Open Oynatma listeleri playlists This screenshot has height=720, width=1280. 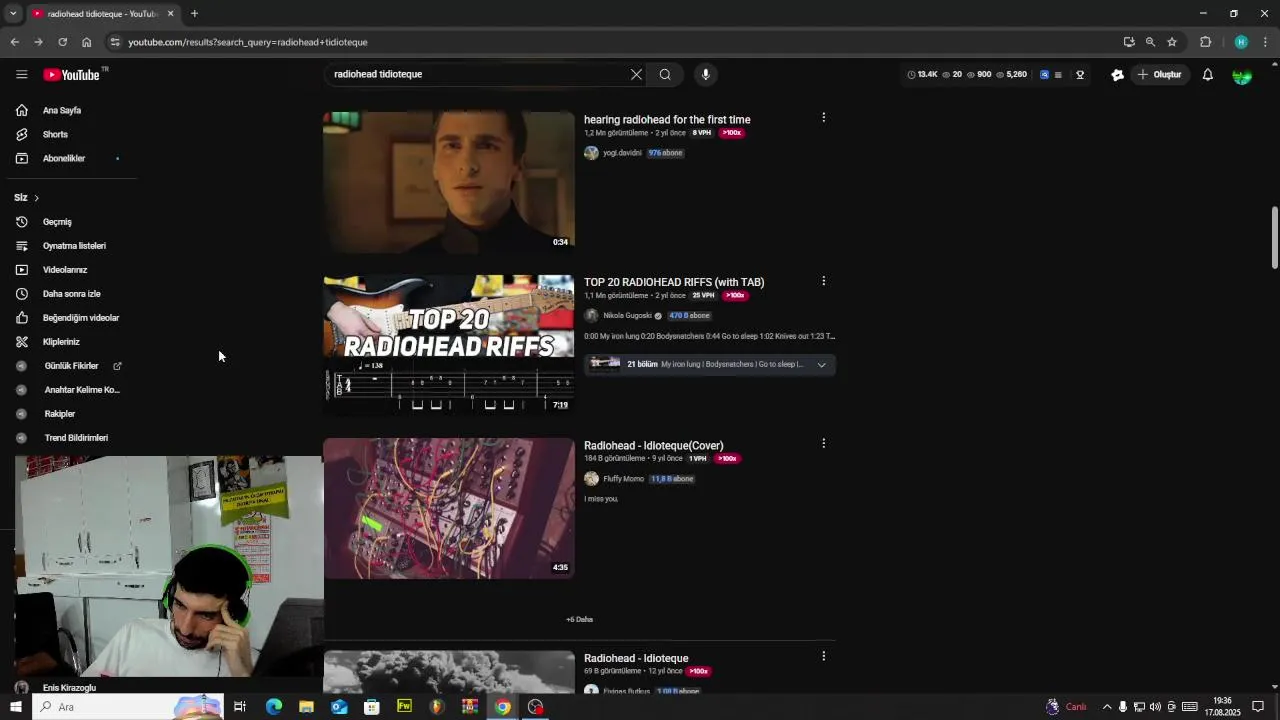pyautogui.click(x=75, y=246)
